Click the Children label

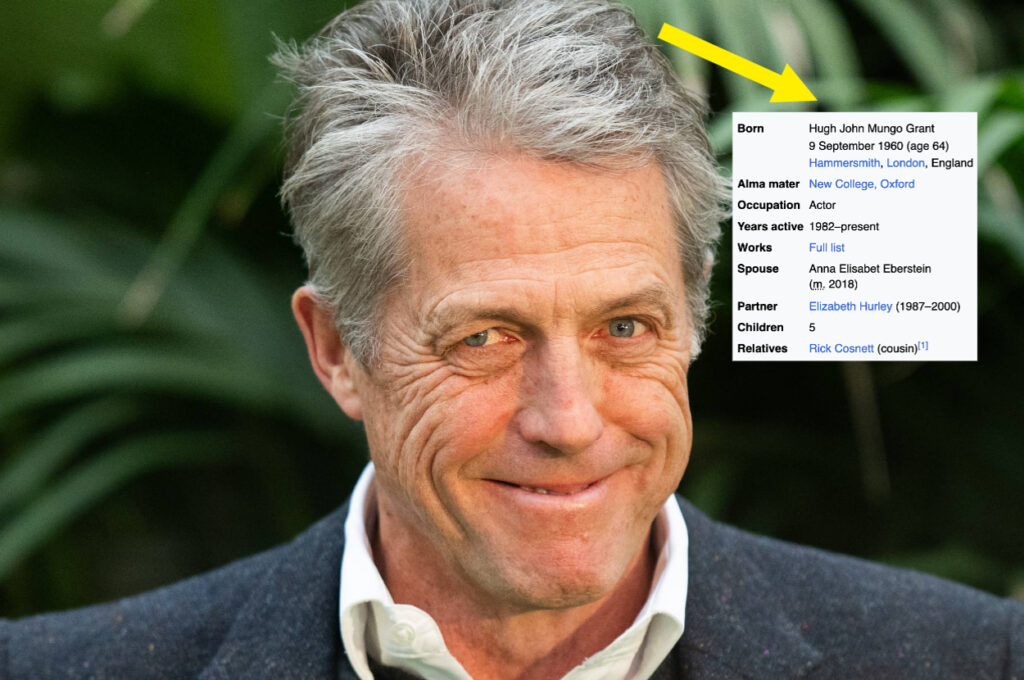pos(760,327)
